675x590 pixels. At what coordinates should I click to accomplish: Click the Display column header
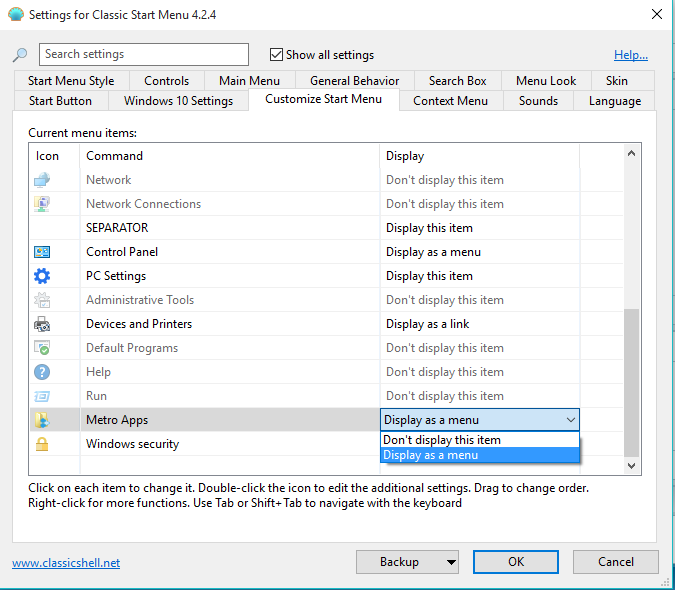[480, 156]
